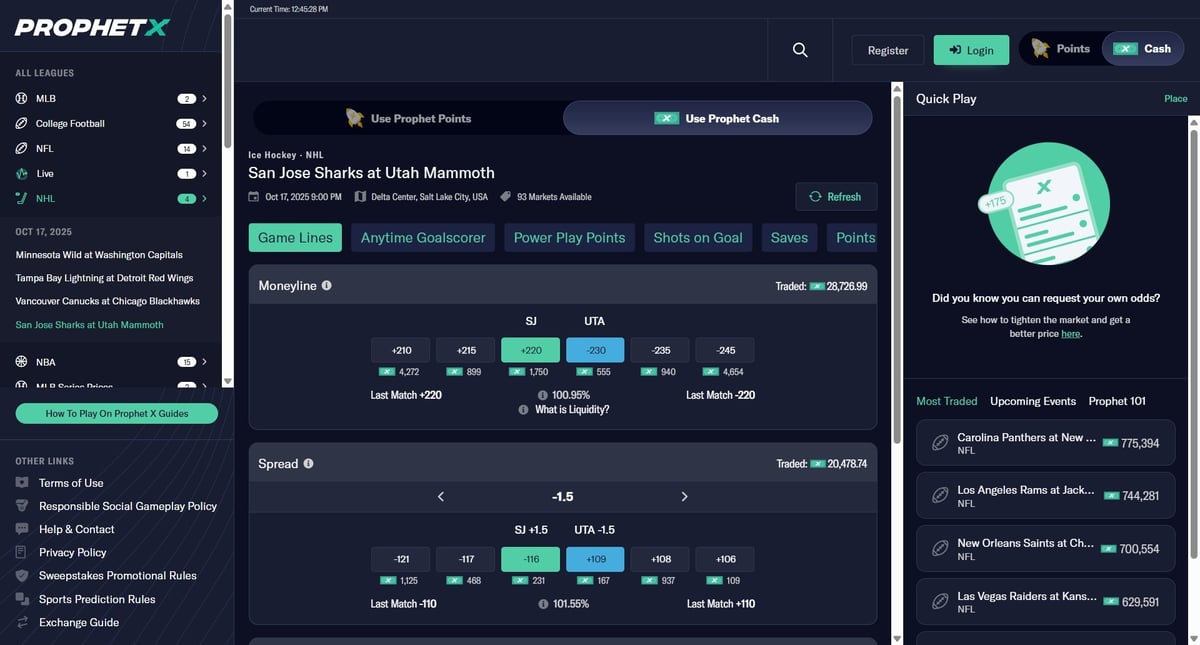The height and width of the screenshot is (645, 1200).
Task: Click the 'What is Liquidity?' info icon
Action: coord(523,410)
